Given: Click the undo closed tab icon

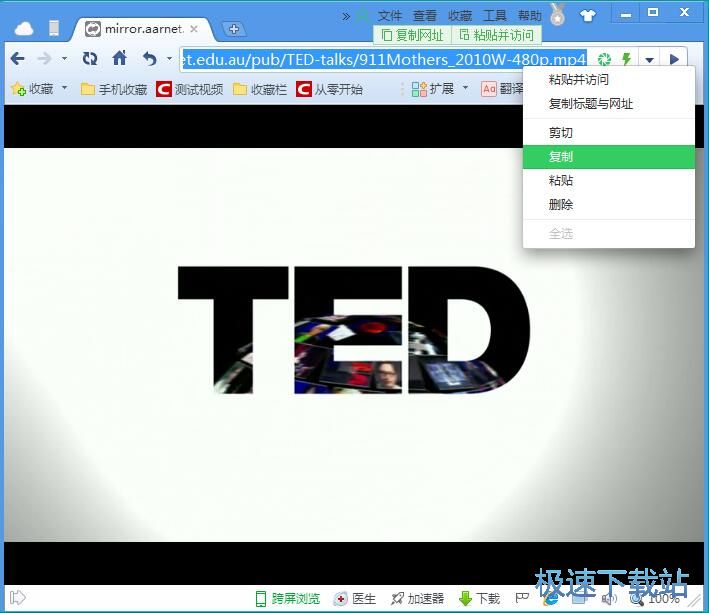Looking at the screenshot, I should pos(149,58).
